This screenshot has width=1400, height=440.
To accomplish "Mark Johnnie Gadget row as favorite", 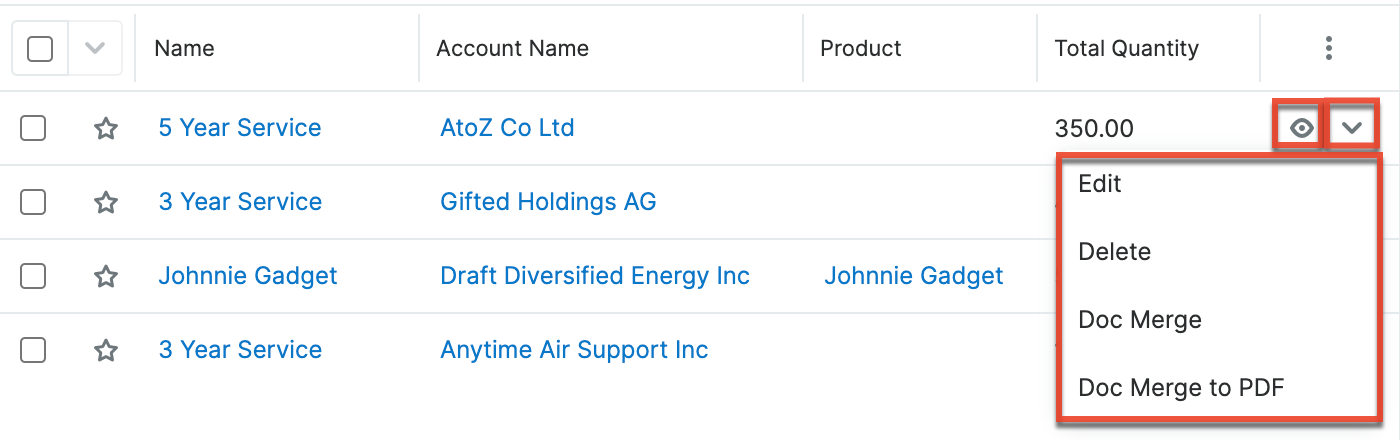I will point(106,277).
